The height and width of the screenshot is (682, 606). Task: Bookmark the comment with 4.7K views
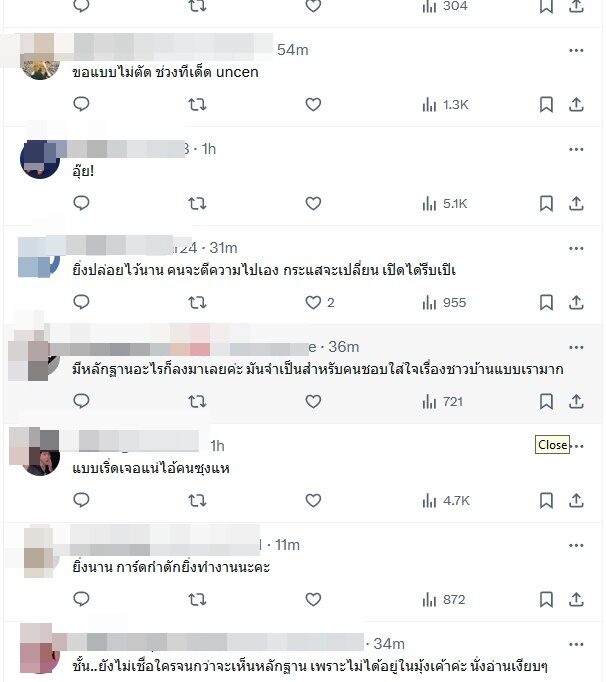[546, 501]
